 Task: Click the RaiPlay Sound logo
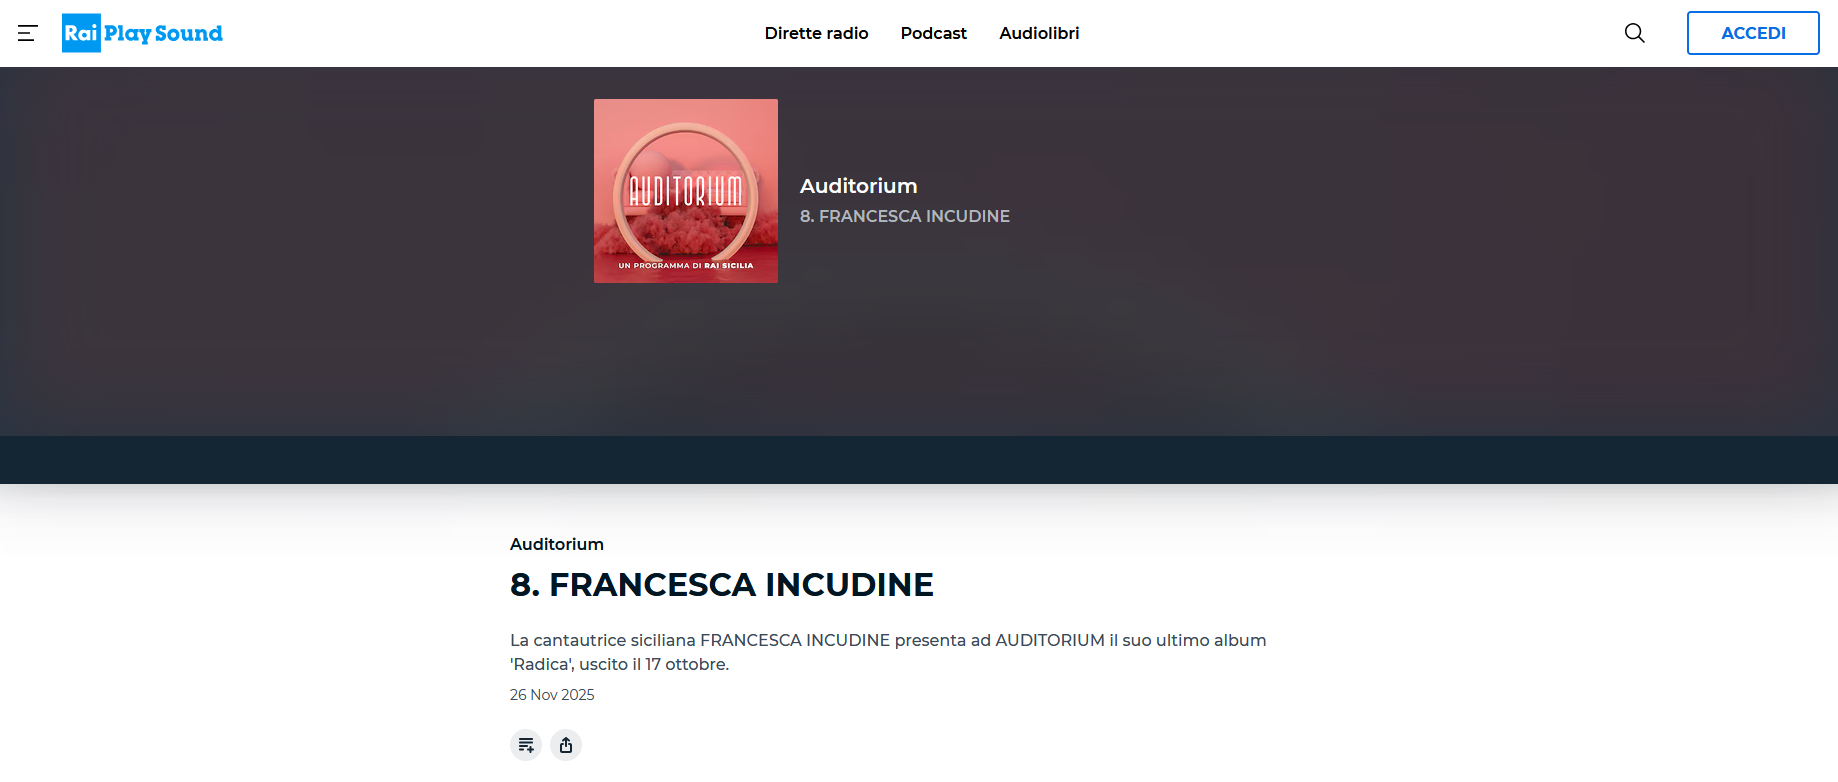click(x=142, y=33)
